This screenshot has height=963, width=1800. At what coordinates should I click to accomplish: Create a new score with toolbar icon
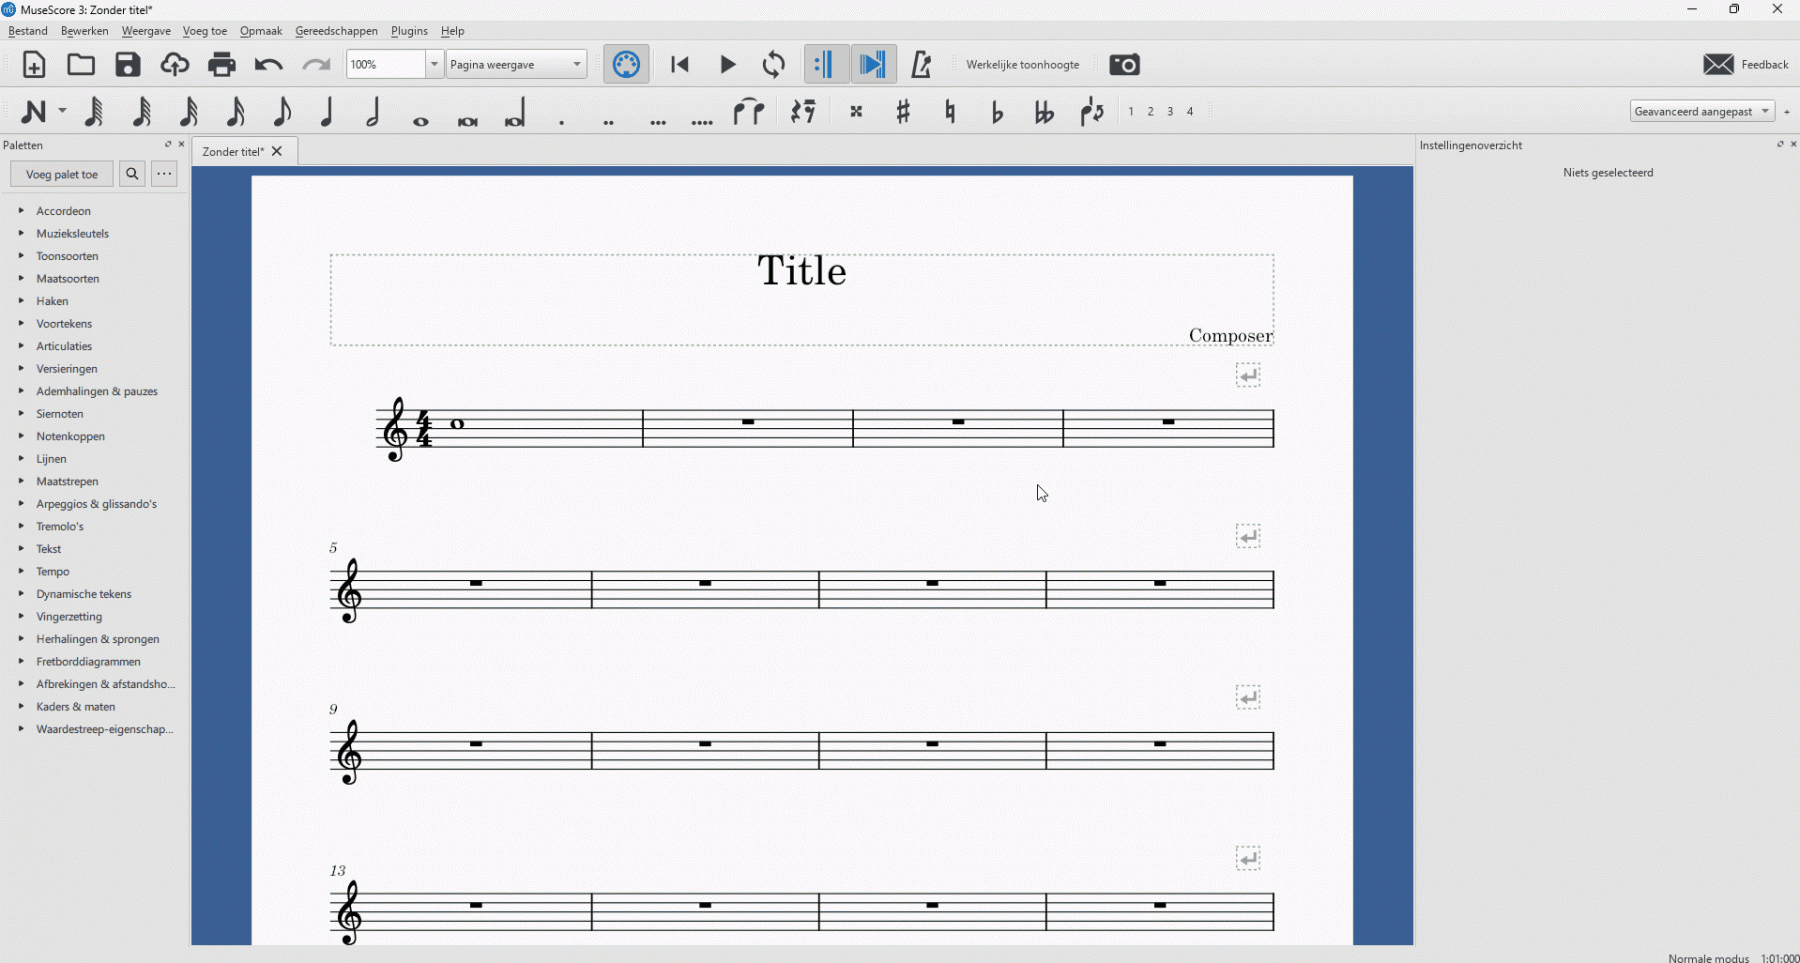point(34,65)
